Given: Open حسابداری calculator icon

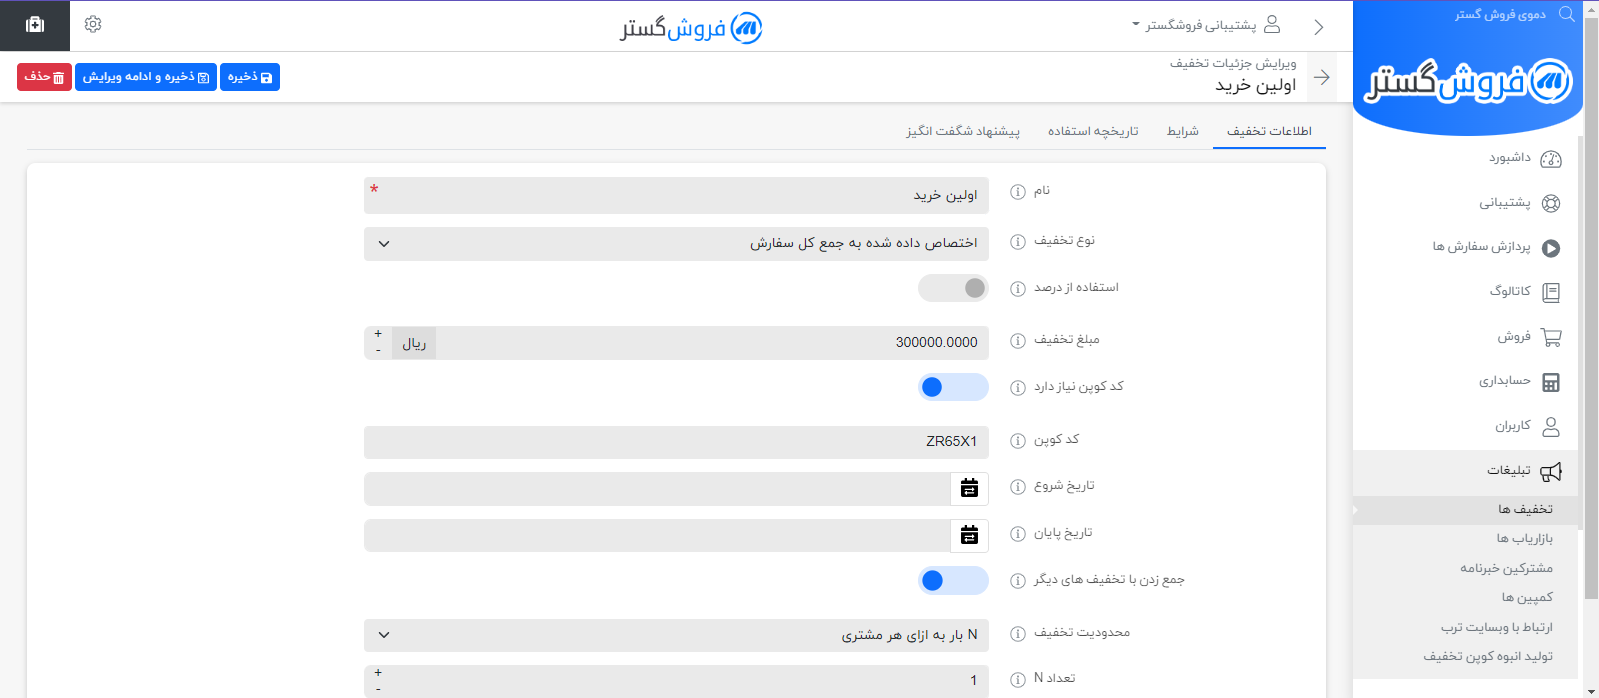Looking at the screenshot, I should 1551,382.
